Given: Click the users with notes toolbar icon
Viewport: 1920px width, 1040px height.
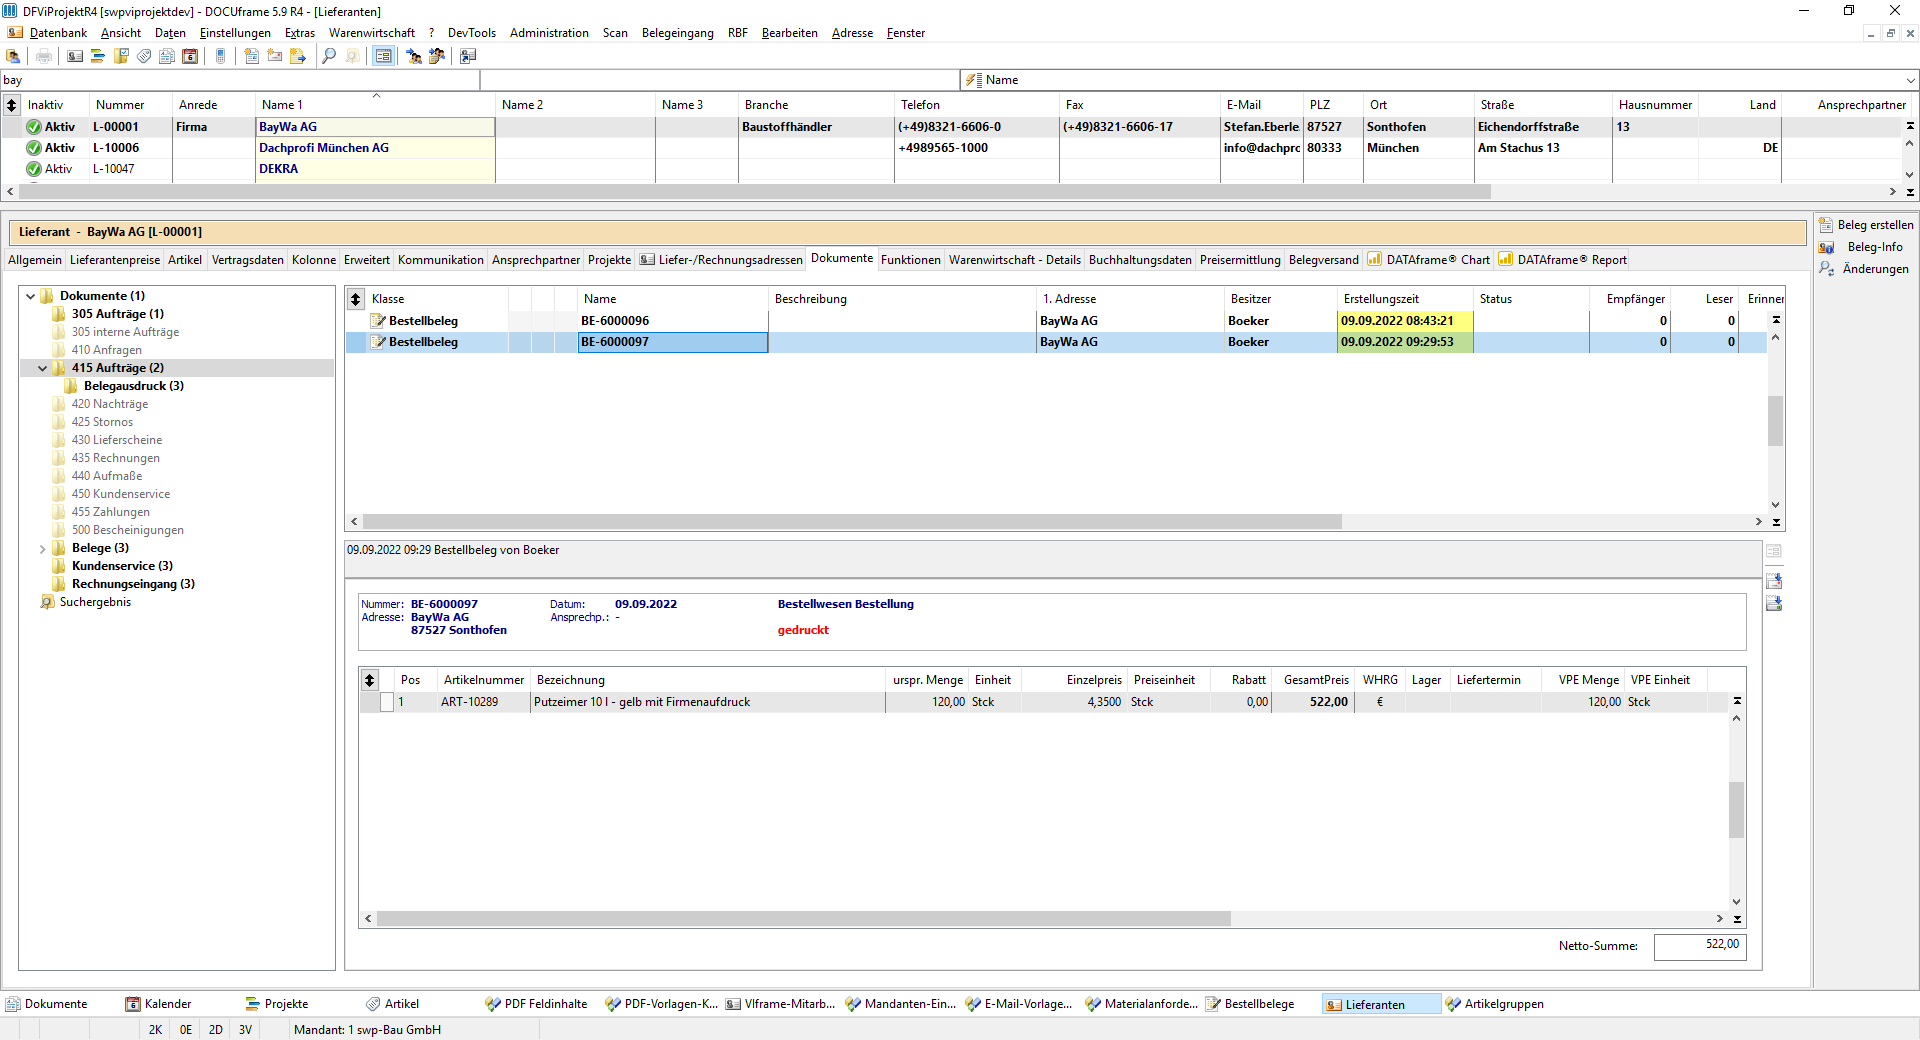Looking at the screenshot, I should [x=437, y=56].
